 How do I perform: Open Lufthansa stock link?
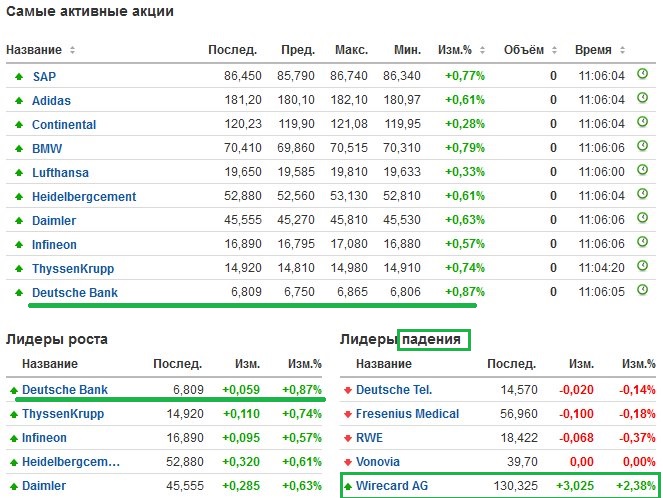[x=60, y=172]
